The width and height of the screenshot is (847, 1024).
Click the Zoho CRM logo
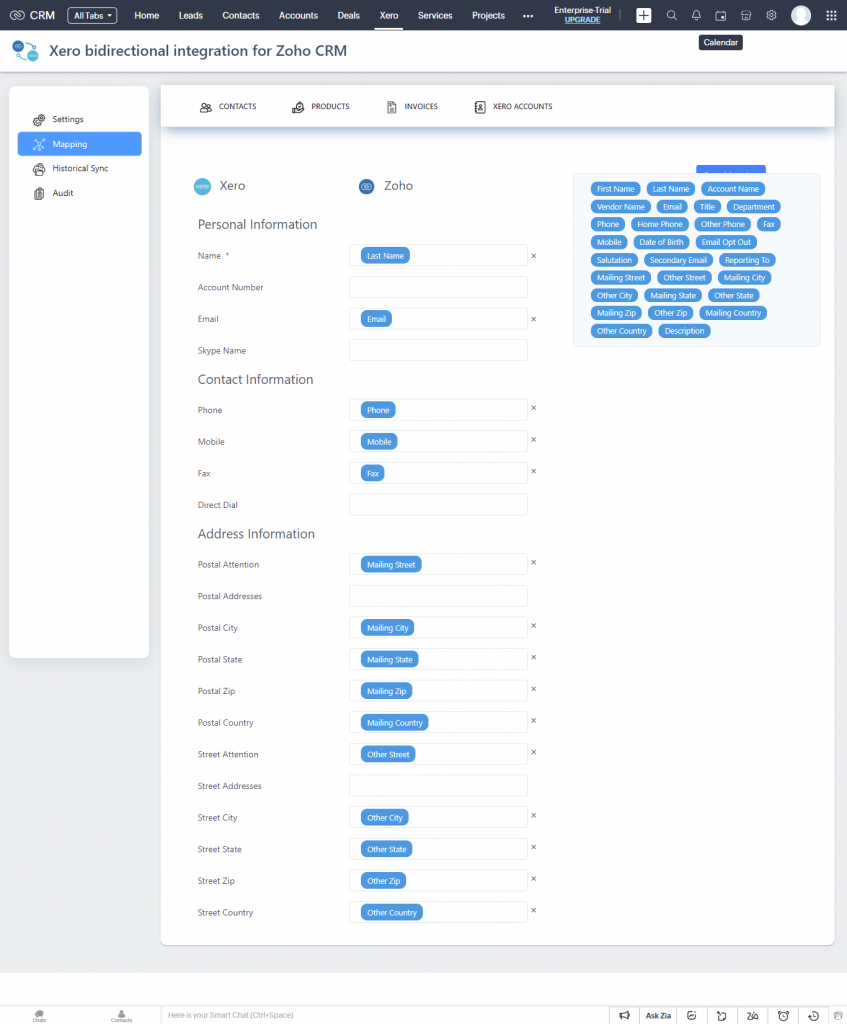[x=32, y=15]
